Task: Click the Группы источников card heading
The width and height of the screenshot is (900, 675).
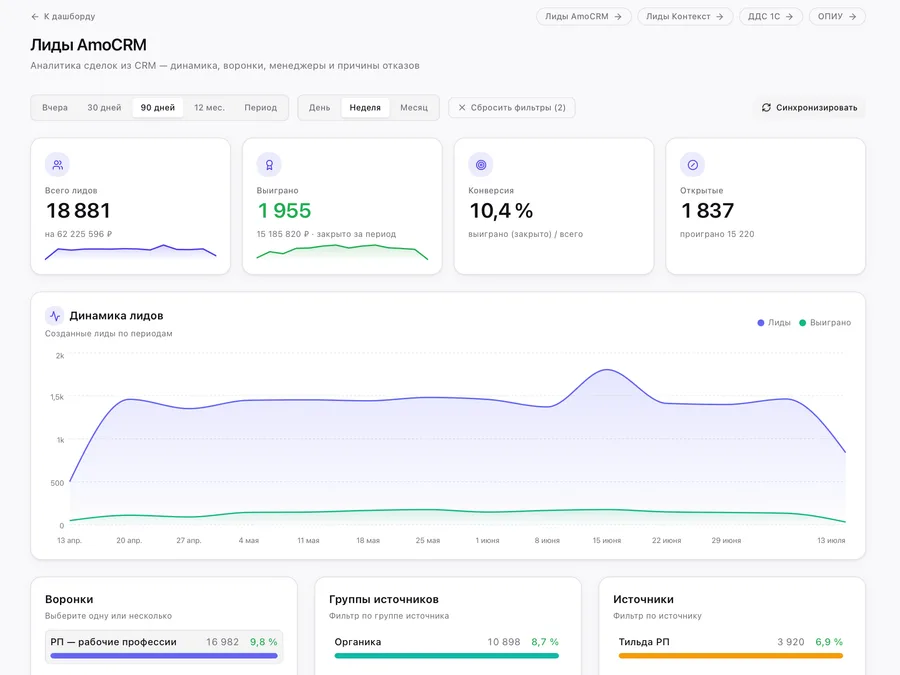Action: [384, 599]
